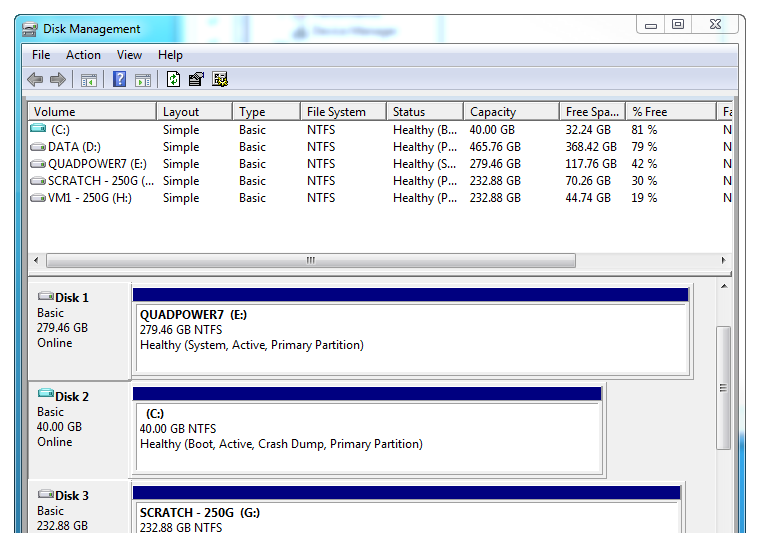764x533 pixels.
Task: Select the (C:) 40.00 GB partition block
Action: (x=367, y=430)
